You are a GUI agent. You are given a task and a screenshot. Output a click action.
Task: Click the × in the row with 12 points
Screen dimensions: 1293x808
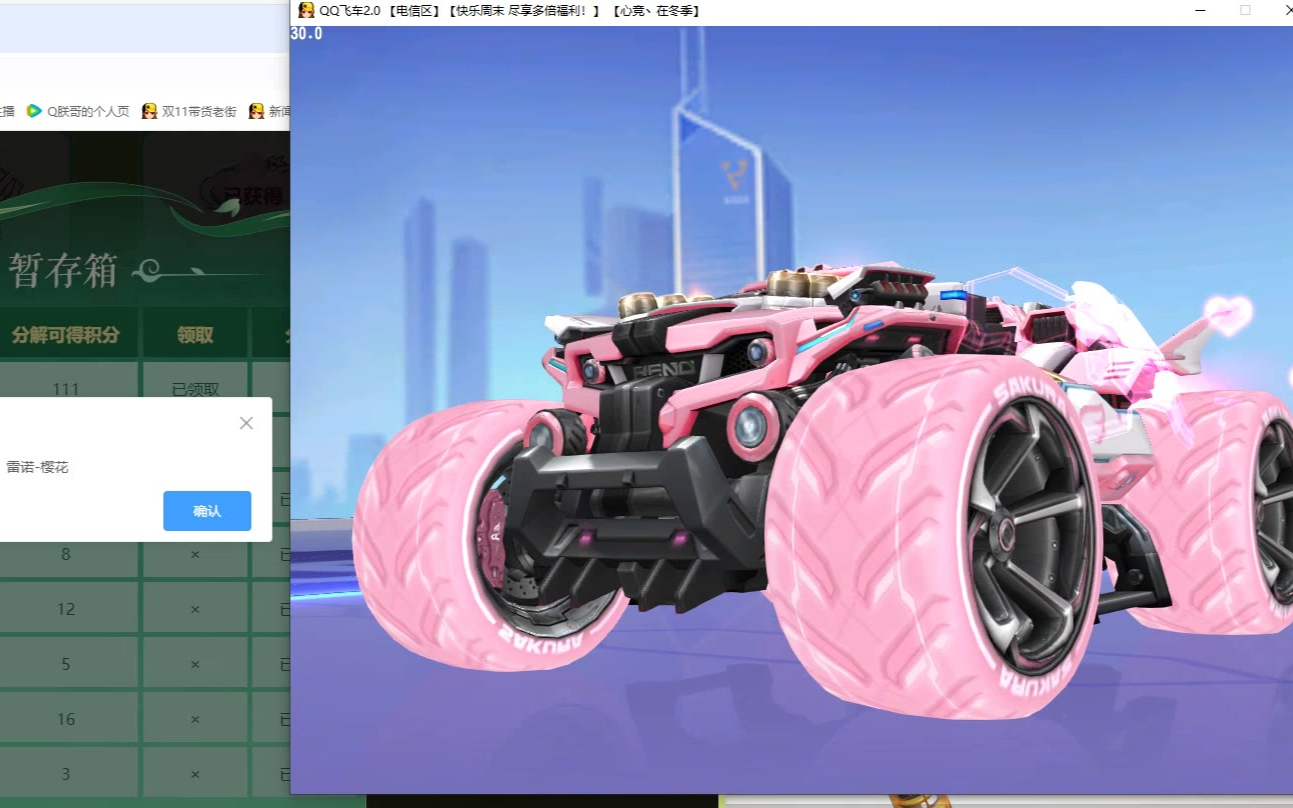(195, 609)
